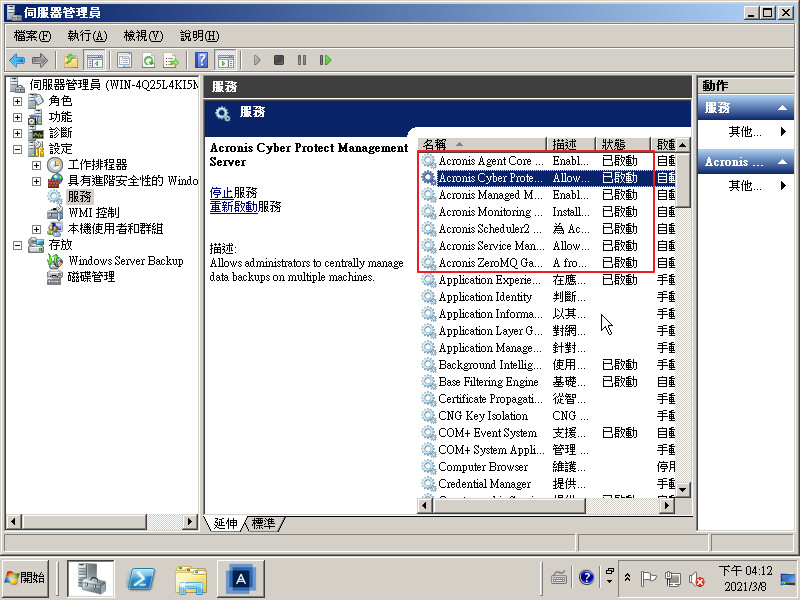This screenshot has width=800, height=600.
Task: Open the 檢視(V) menu
Action: click(143, 36)
